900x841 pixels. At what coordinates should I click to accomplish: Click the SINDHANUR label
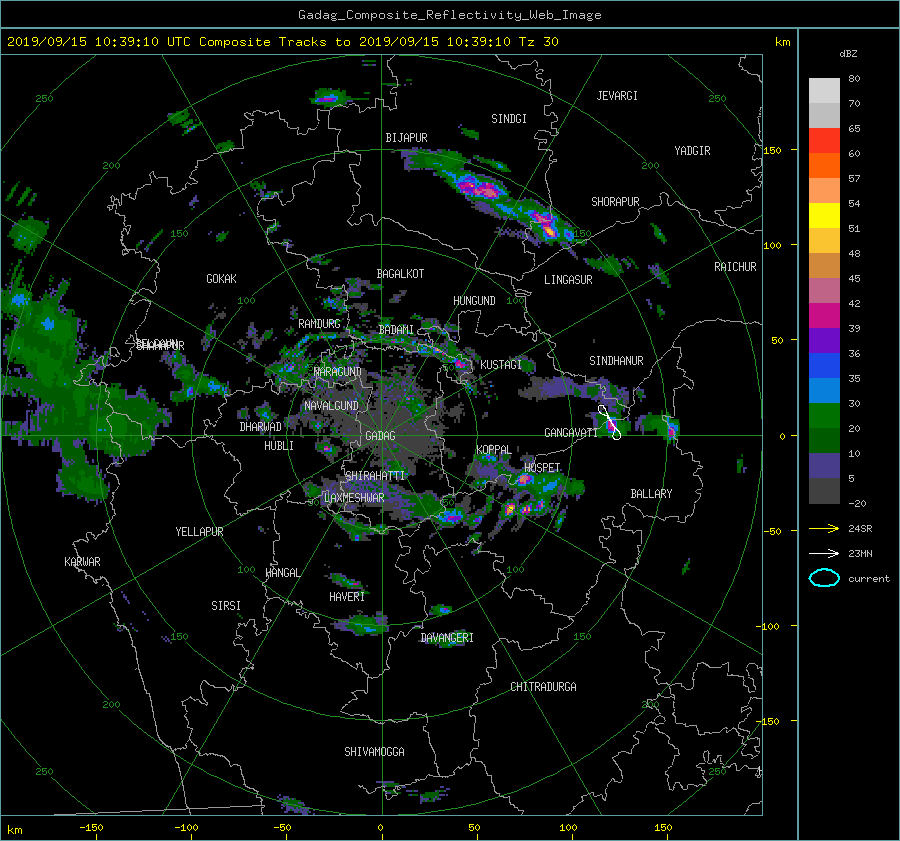(616, 361)
